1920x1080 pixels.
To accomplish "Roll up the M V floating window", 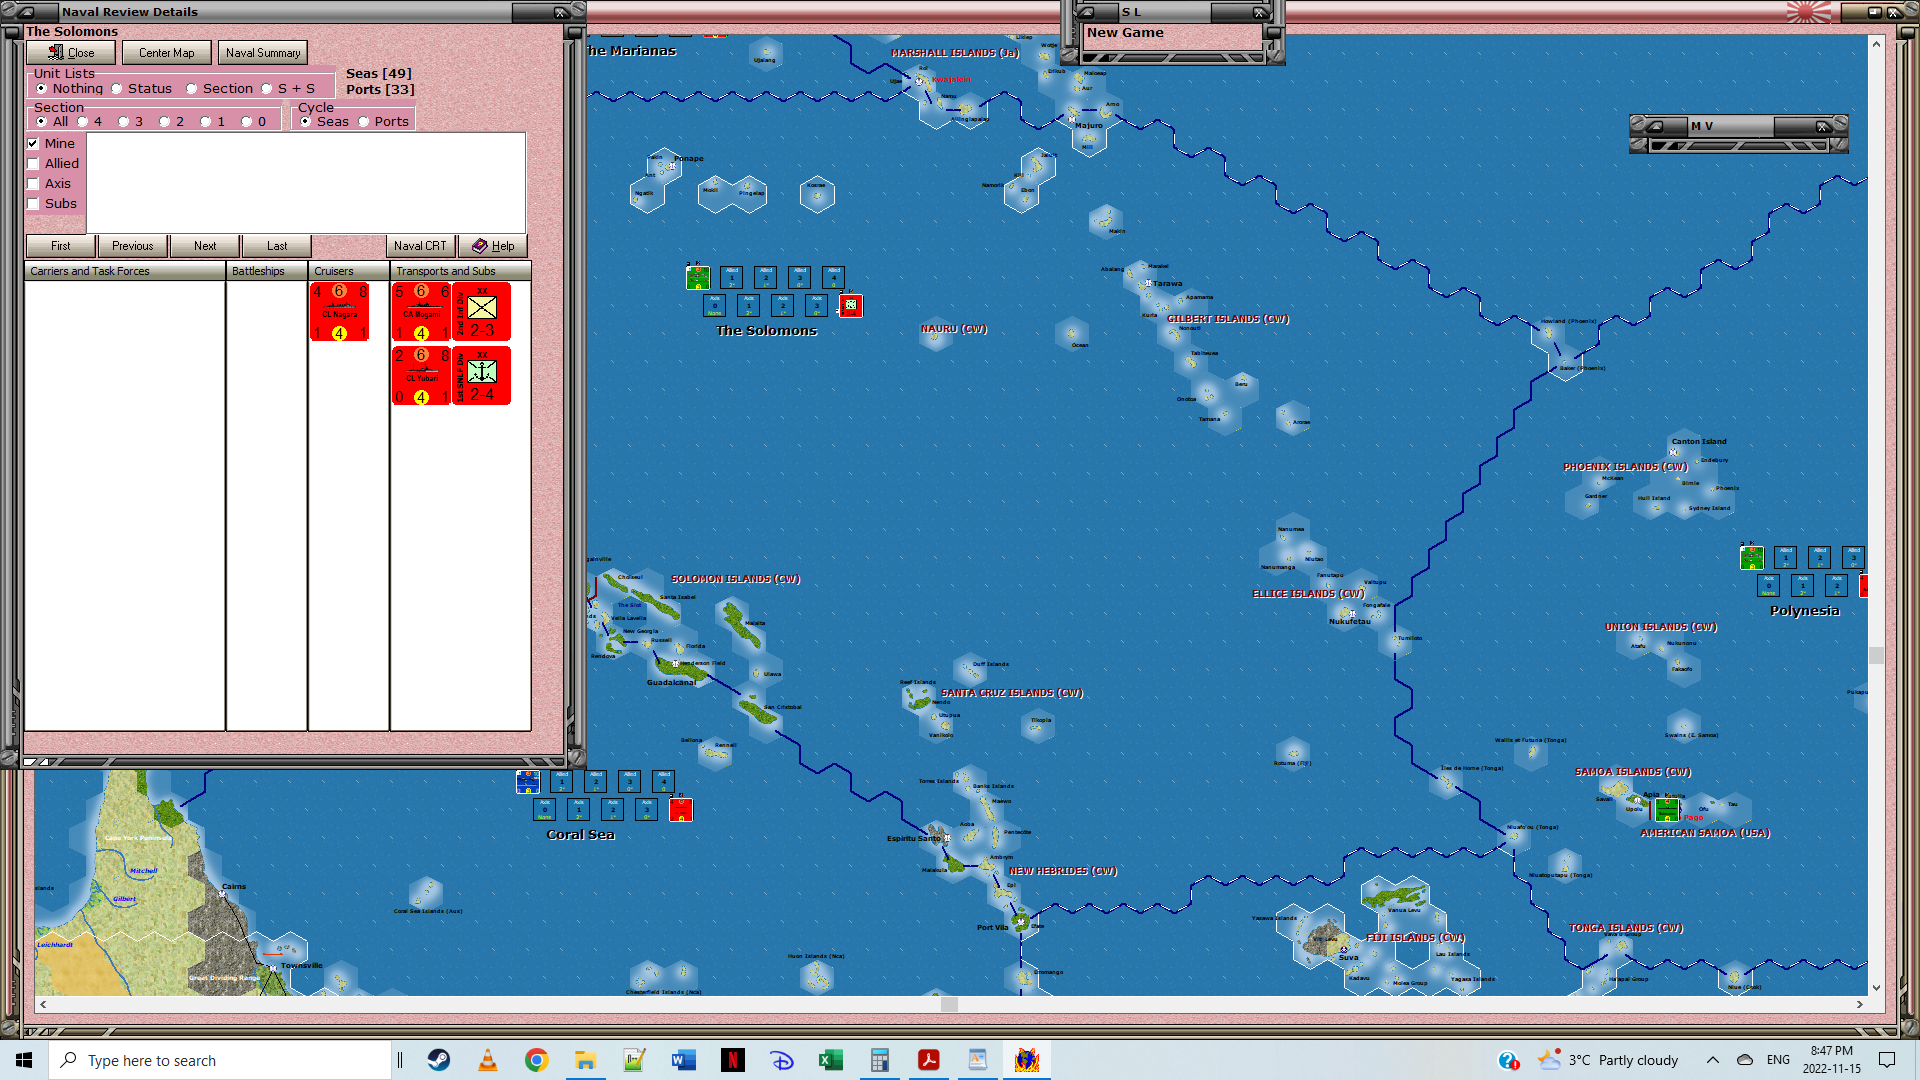I will 1654,126.
